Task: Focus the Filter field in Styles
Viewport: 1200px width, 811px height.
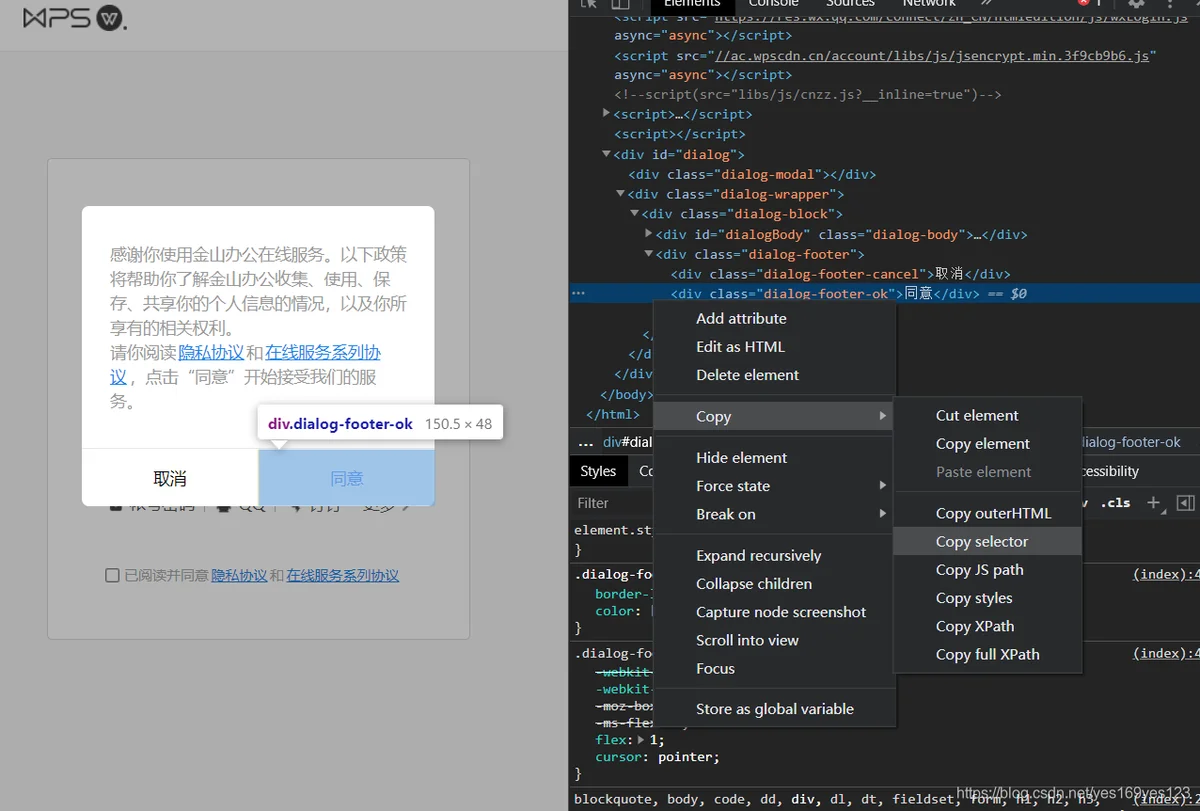Action: point(612,503)
